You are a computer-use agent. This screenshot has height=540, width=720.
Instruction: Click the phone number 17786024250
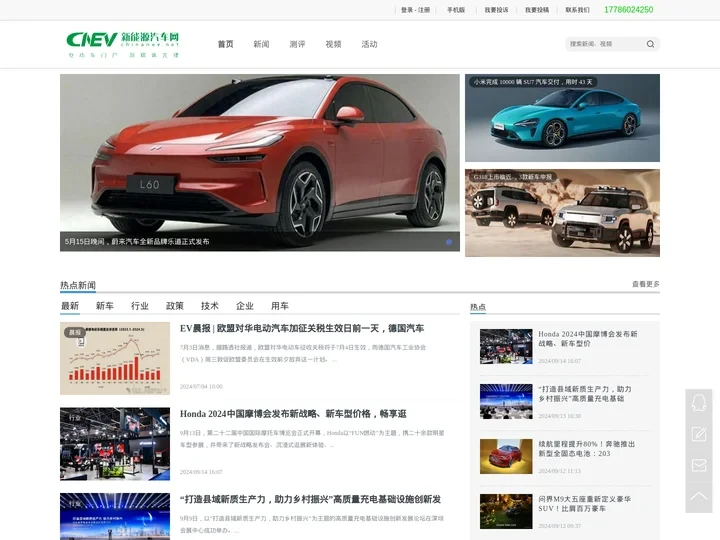[x=628, y=10]
